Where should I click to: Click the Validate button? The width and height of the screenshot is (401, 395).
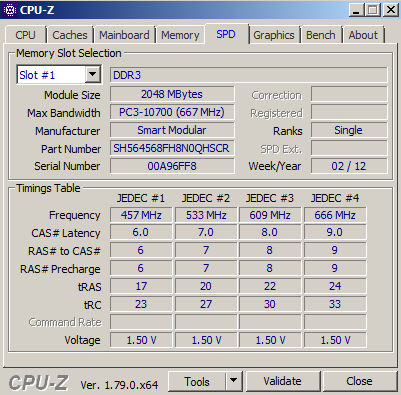tap(282, 381)
